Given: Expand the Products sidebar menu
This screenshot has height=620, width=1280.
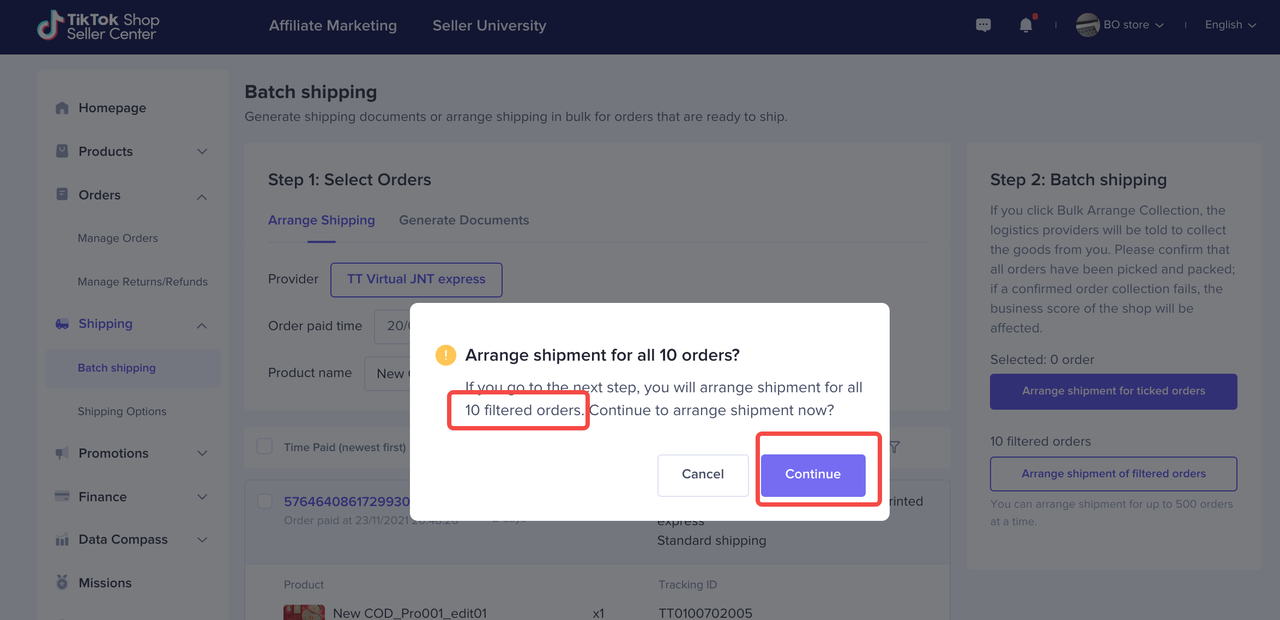Looking at the screenshot, I should tap(202, 152).
